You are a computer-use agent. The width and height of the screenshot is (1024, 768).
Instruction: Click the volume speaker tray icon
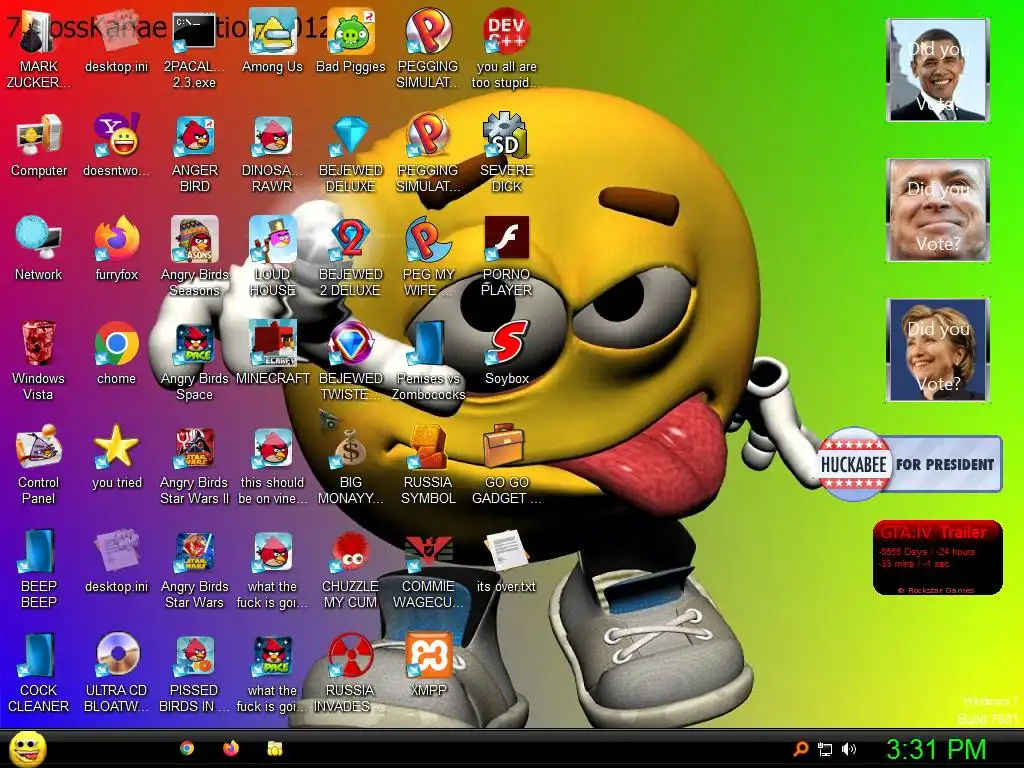pos(848,750)
